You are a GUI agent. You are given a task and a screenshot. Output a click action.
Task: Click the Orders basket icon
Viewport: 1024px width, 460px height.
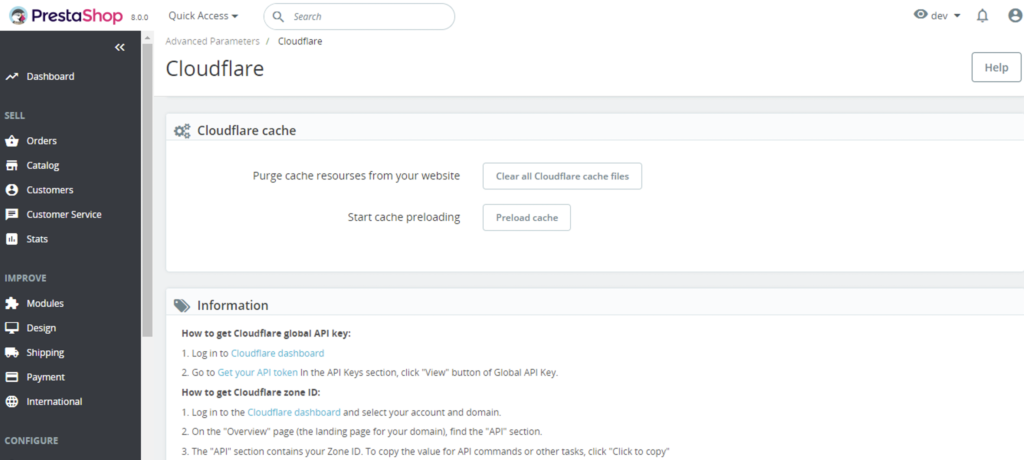coord(12,141)
